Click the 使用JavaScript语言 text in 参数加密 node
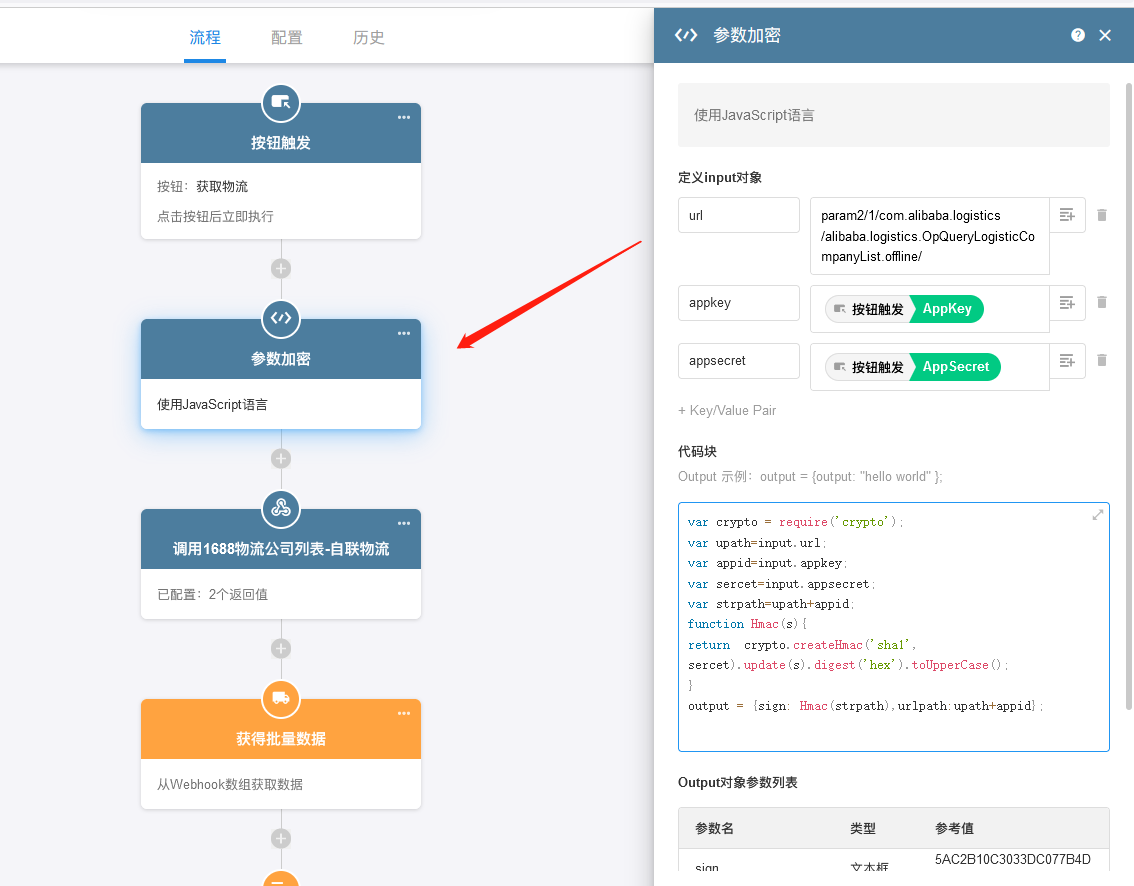Viewport: 1134px width, 886px height. pos(212,405)
